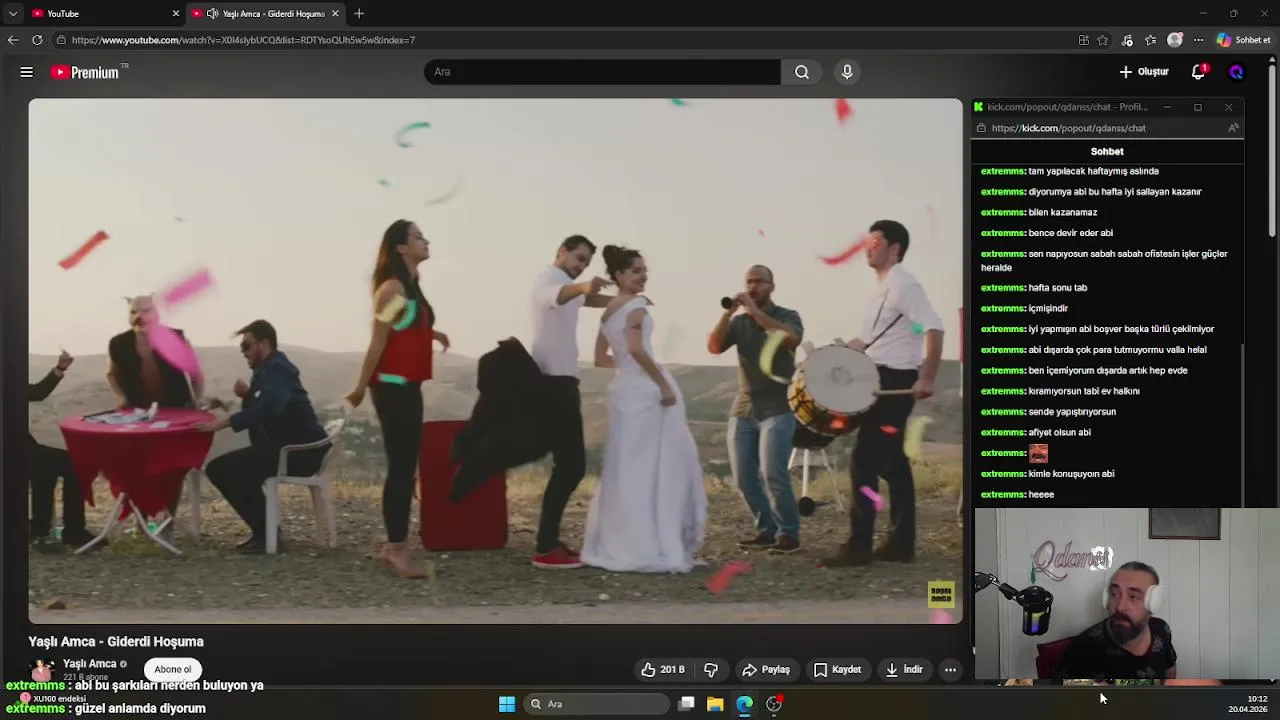Start voice search with microphone icon
The width and height of the screenshot is (1280, 720).
tap(847, 72)
